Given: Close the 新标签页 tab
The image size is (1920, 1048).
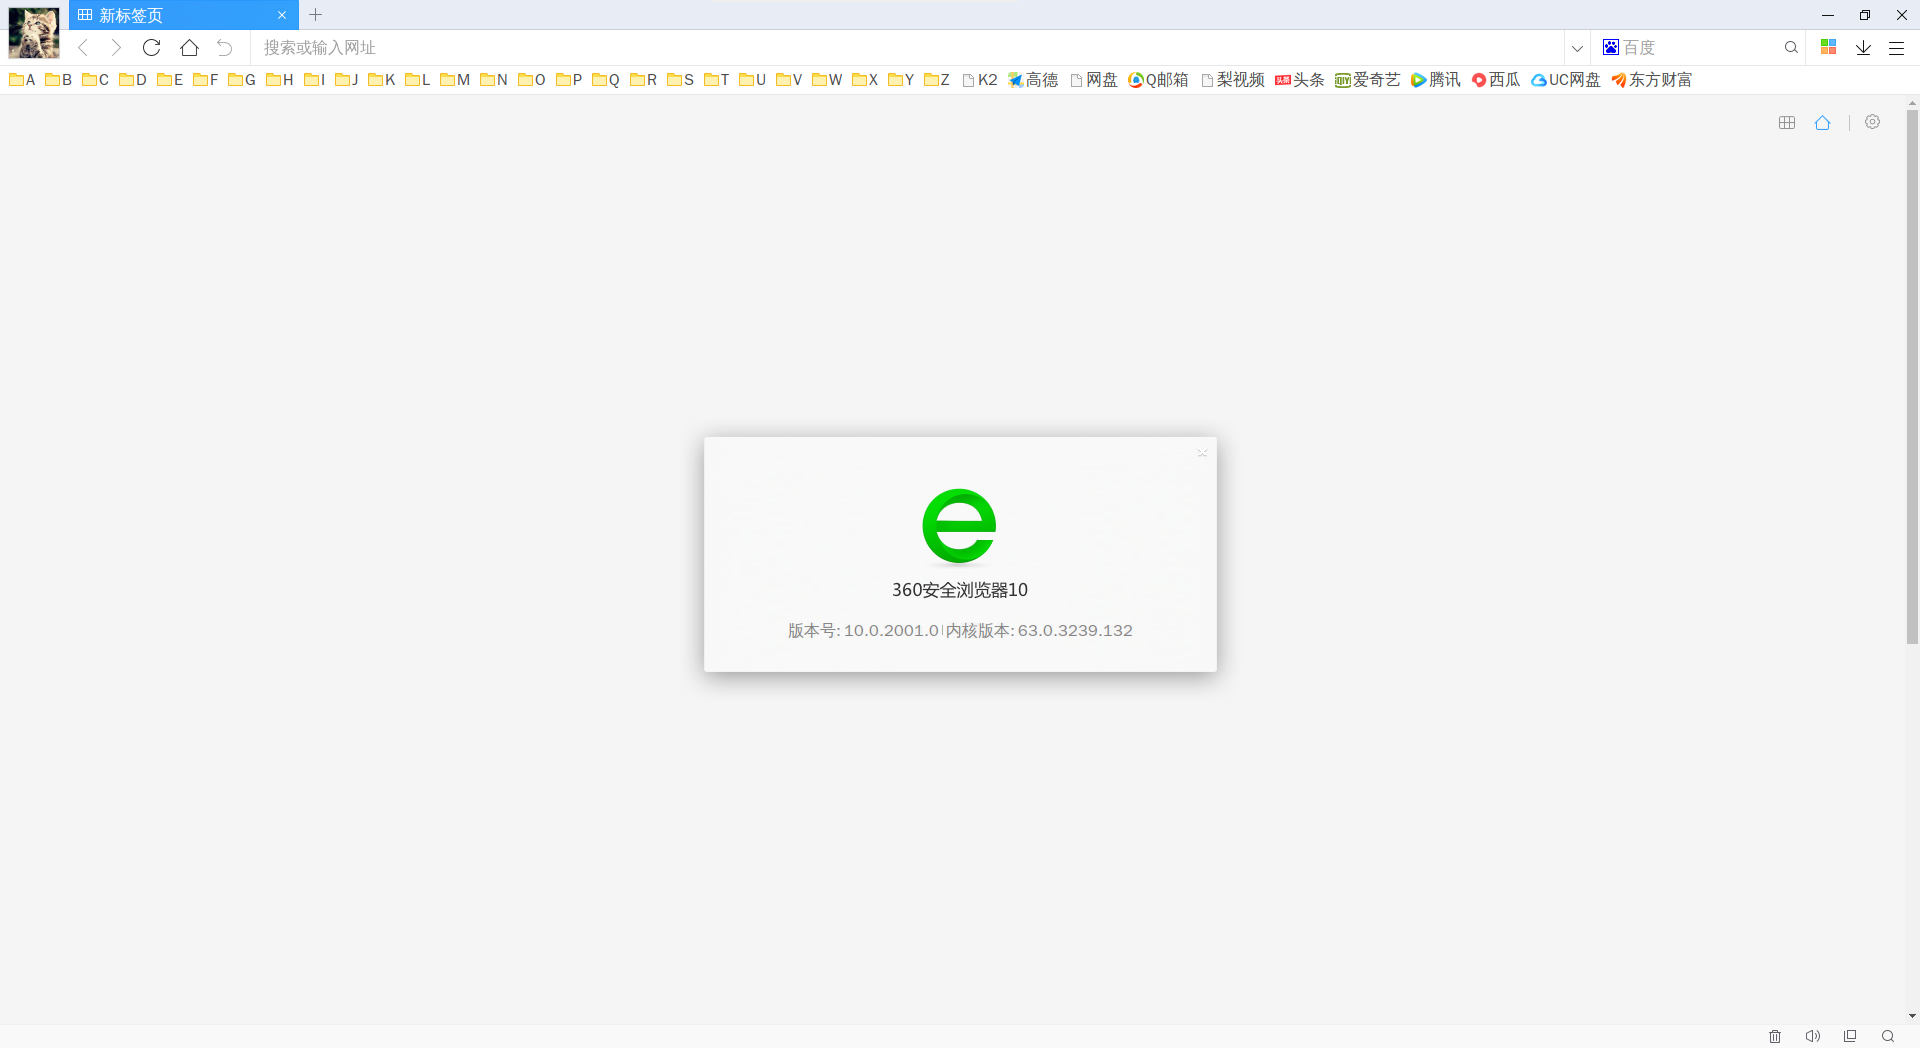Looking at the screenshot, I should 282,15.
